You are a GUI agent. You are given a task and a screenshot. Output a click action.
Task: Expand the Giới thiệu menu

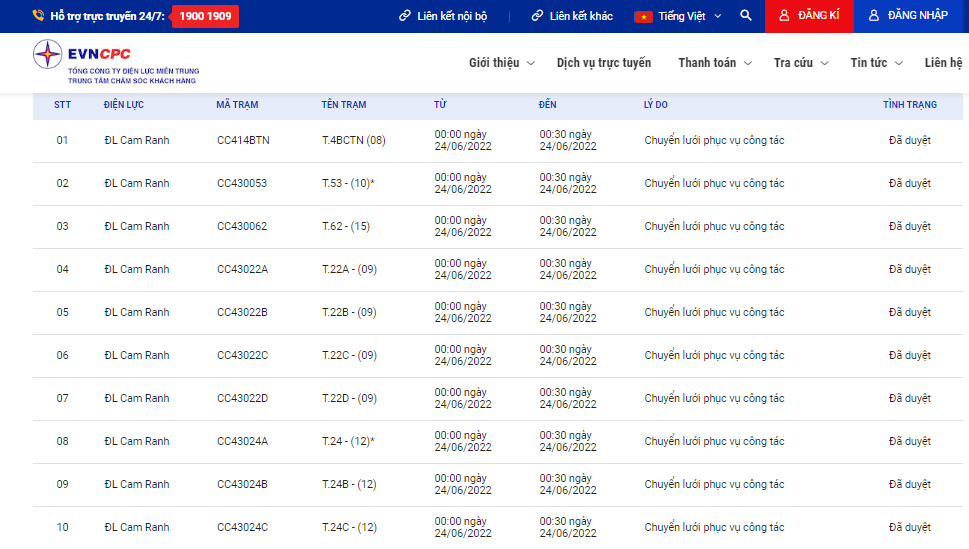501,63
